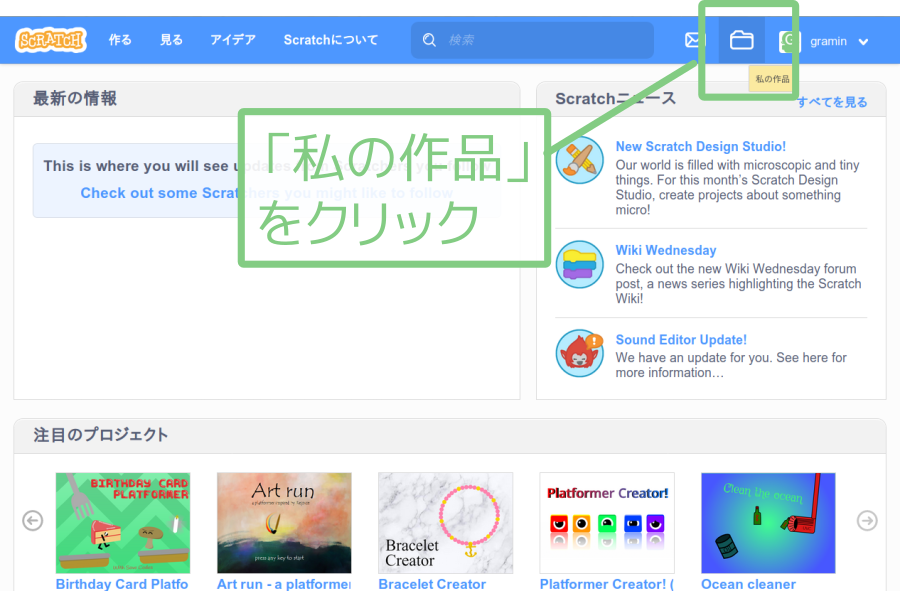Viewport: 900px width, 591px height.
Task: Click Wiki Wednesday description text
Action: click(x=738, y=283)
